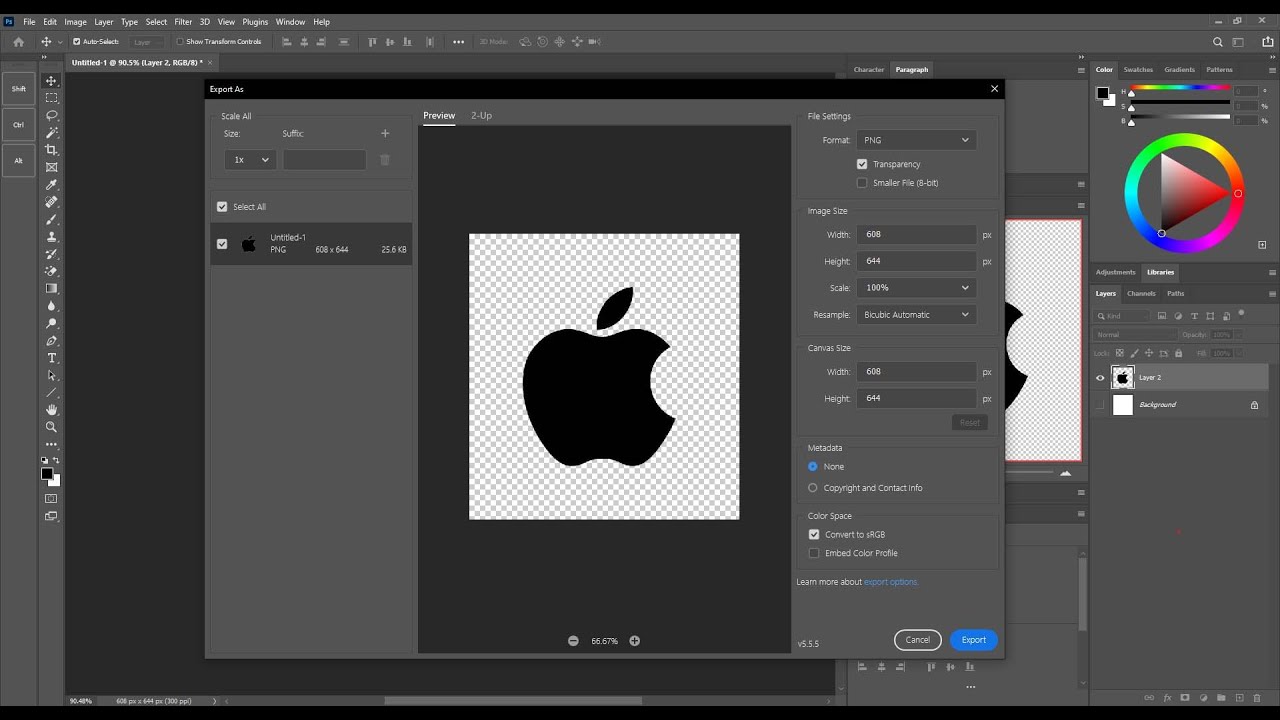Hide Layer 2 using its eye icon
Viewport: 1280px width, 720px height.
[x=1101, y=378]
